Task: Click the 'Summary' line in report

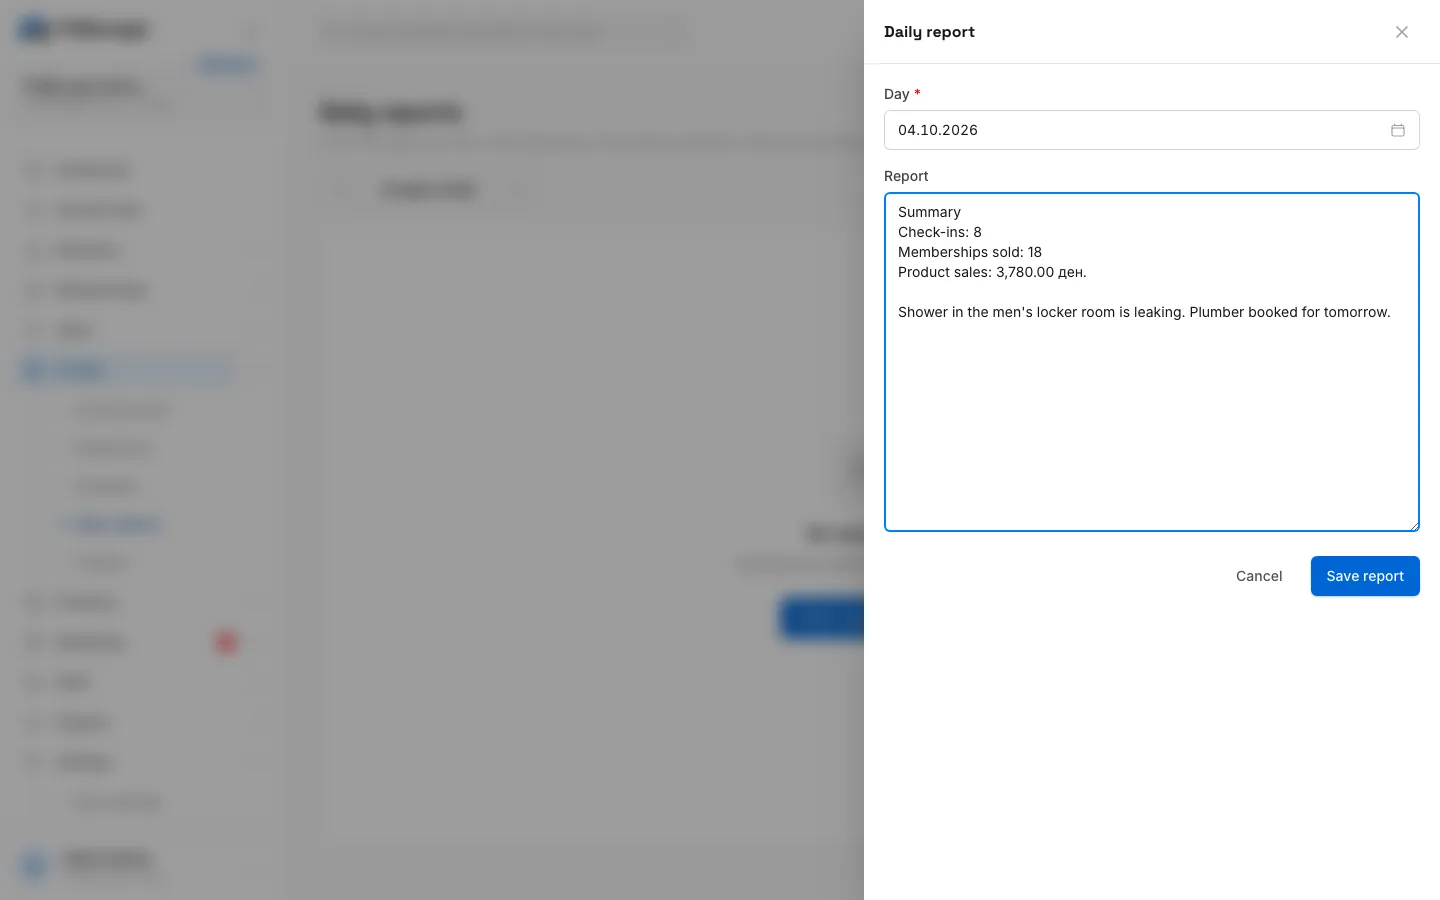Action: coord(929,212)
